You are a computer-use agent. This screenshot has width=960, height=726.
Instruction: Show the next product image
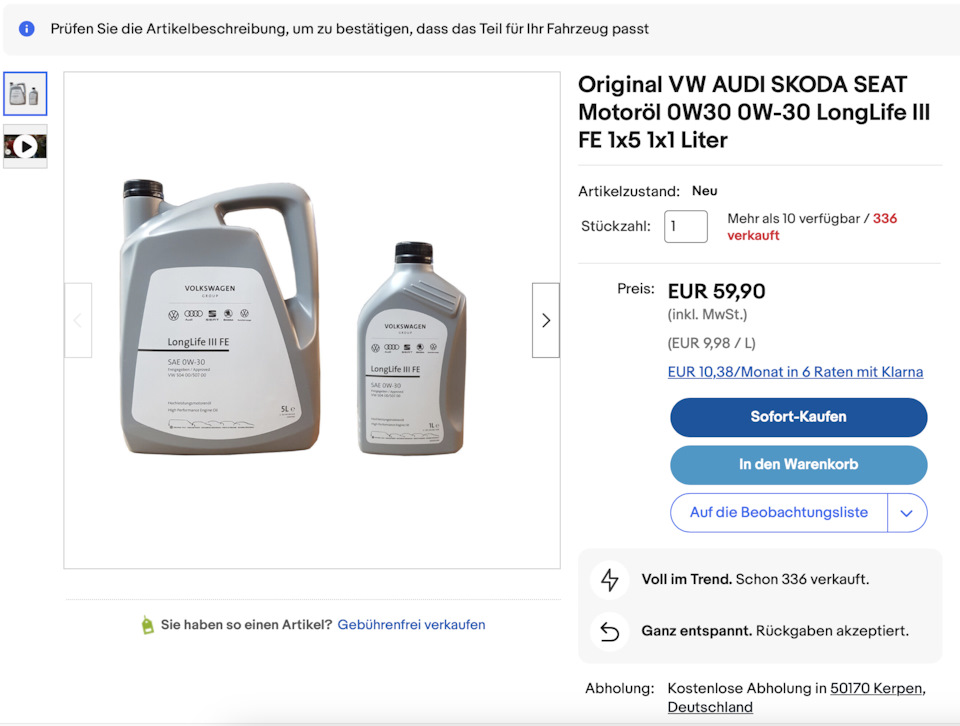(545, 320)
